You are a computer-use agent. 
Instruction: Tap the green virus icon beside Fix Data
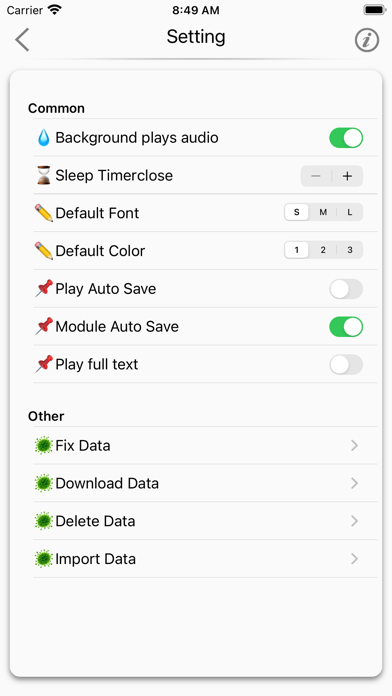coord(44,445)
